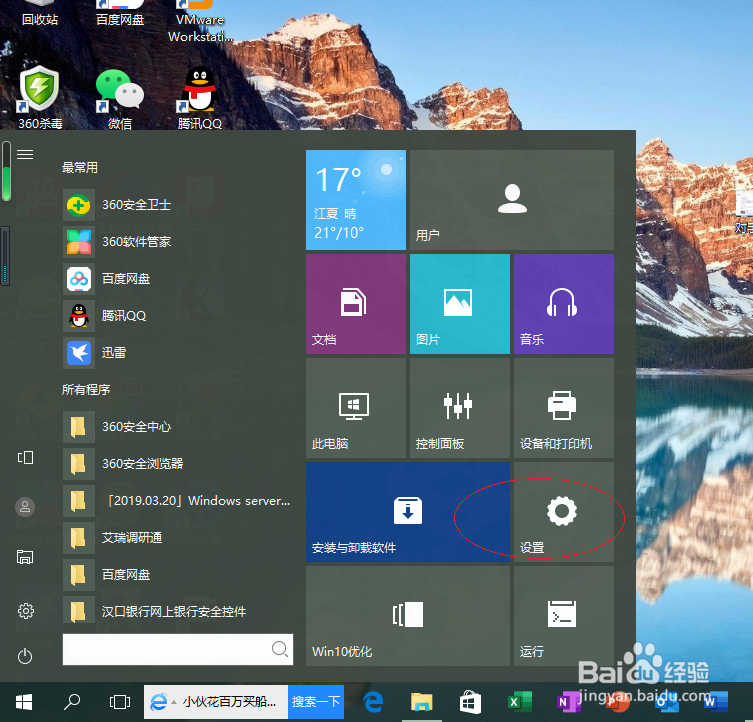753x722 pixels.
Task: Open the 设置 gear tile
Action: (x=564, y=512)
